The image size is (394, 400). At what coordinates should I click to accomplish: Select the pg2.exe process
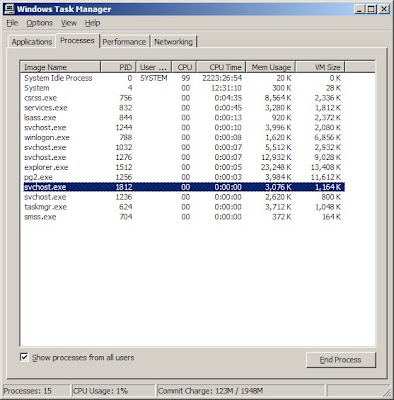(182, 177)
